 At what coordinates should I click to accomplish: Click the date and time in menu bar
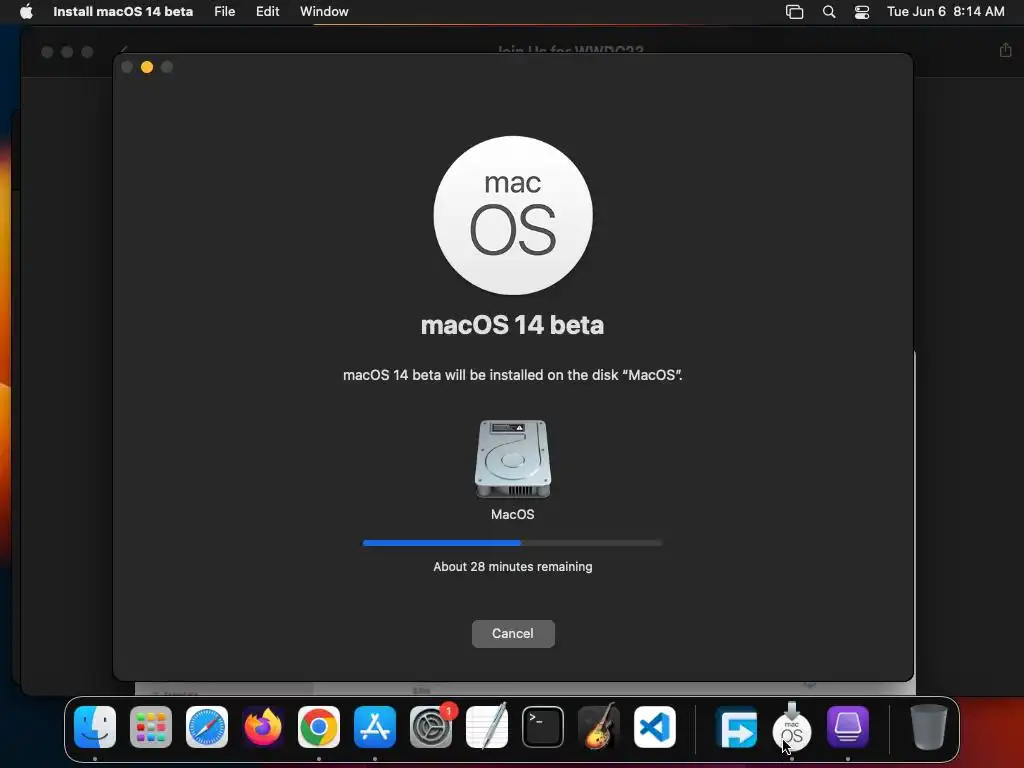(x=946, y=12)
